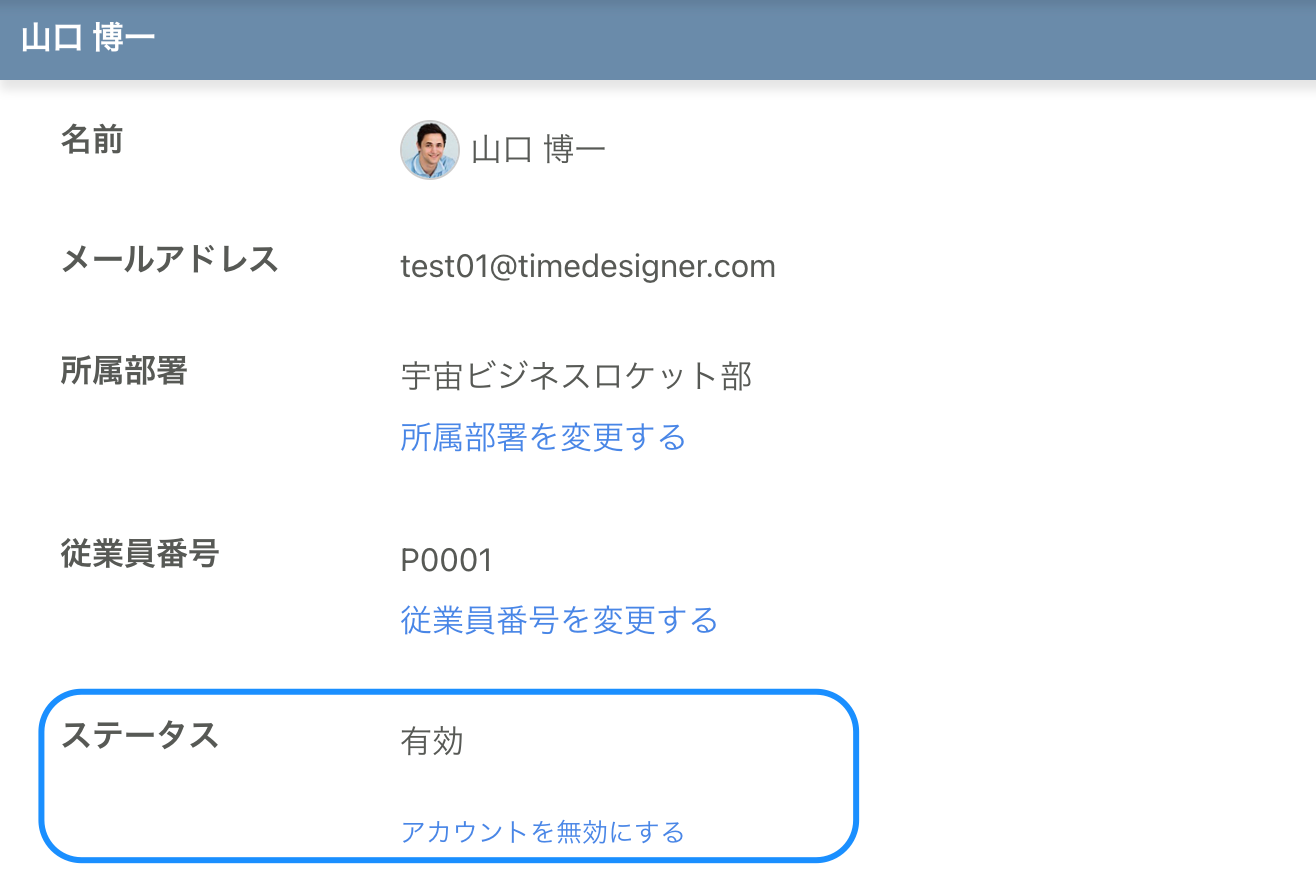The image size is (1316, 892).
Task: Click the メールアドレス row label
Action: pyautogui.click(x=170, y=259)
